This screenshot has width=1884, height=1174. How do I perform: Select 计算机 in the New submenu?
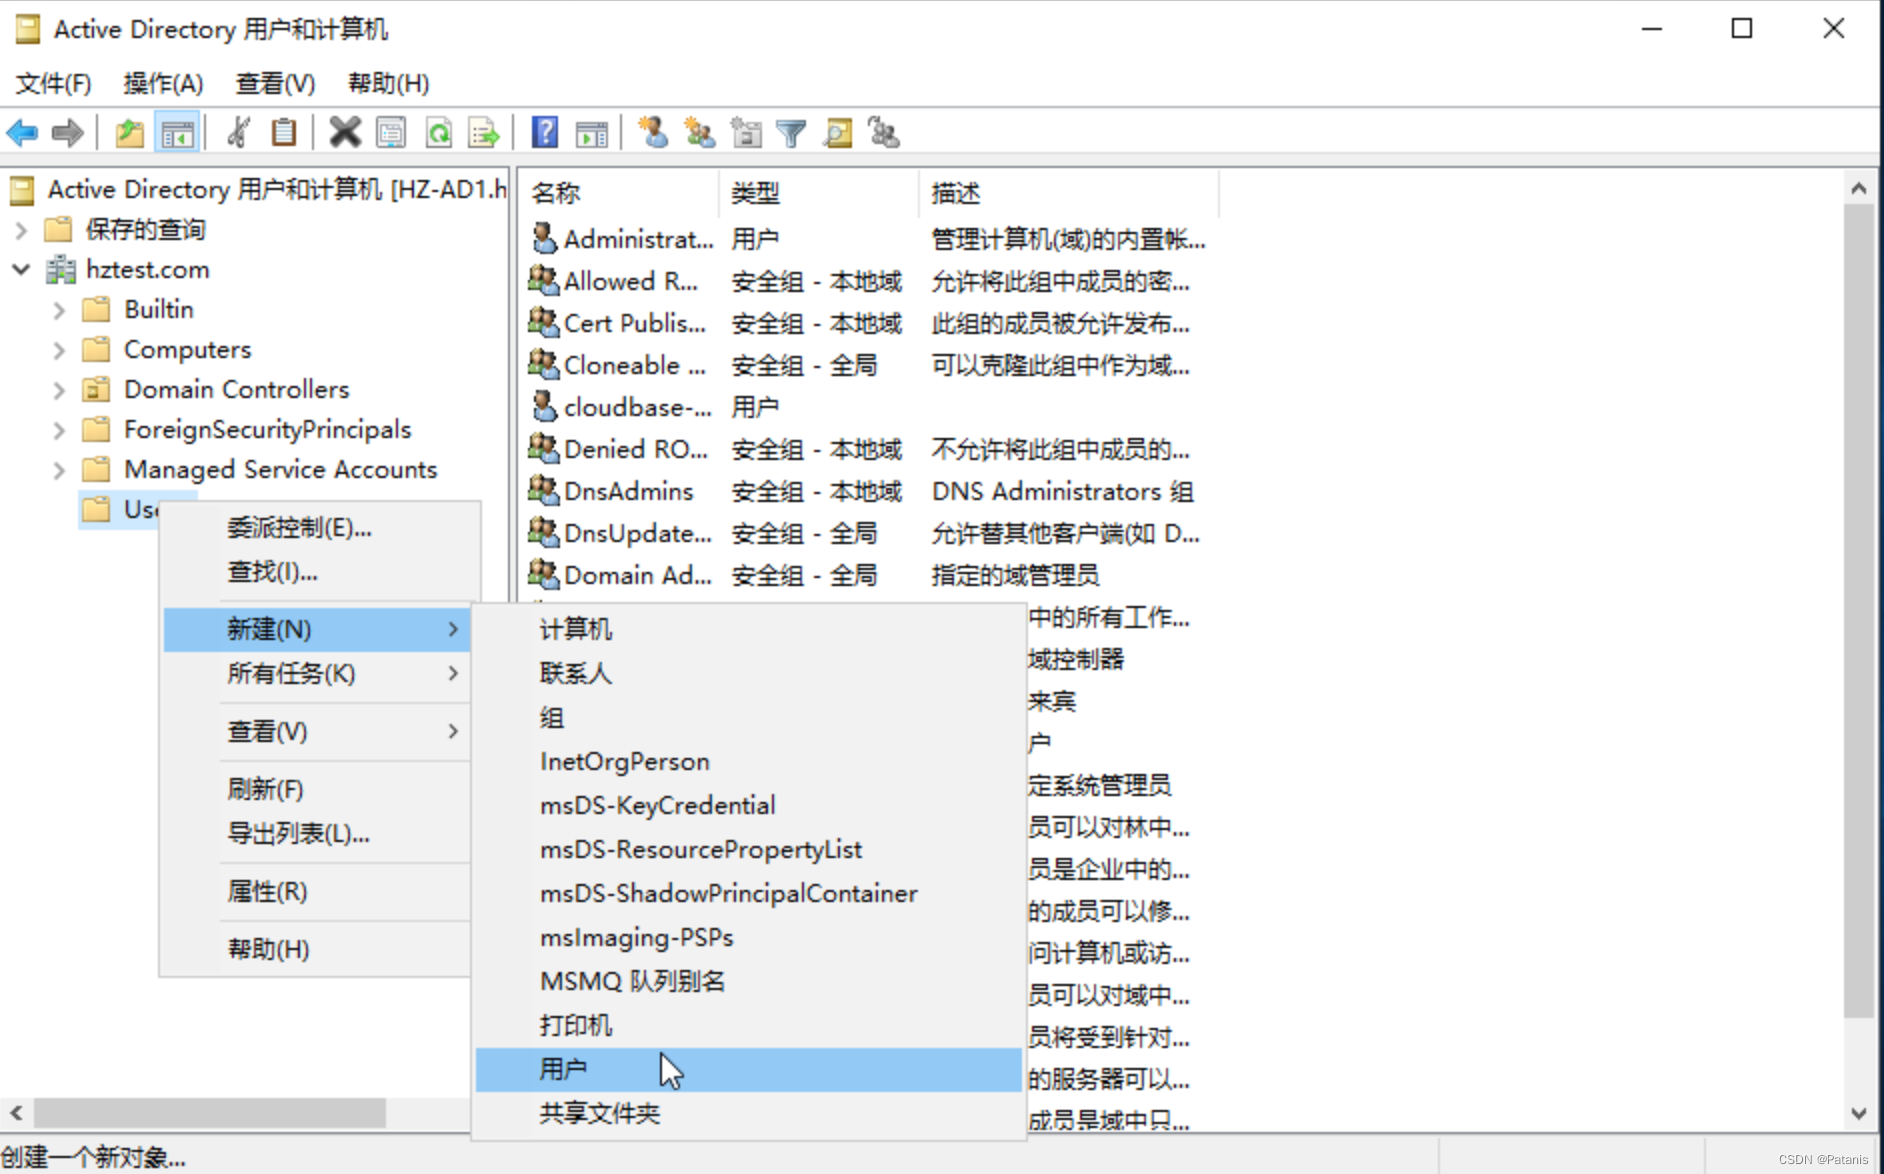coord(748,629)
